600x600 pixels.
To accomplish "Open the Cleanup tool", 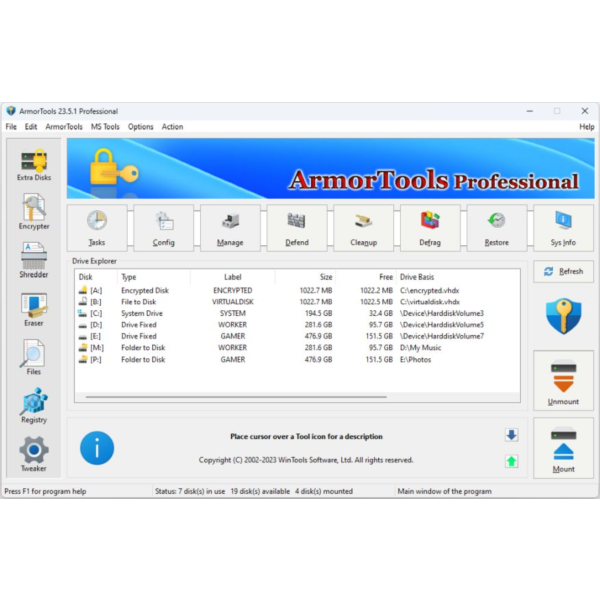I will tap(364, 228).
